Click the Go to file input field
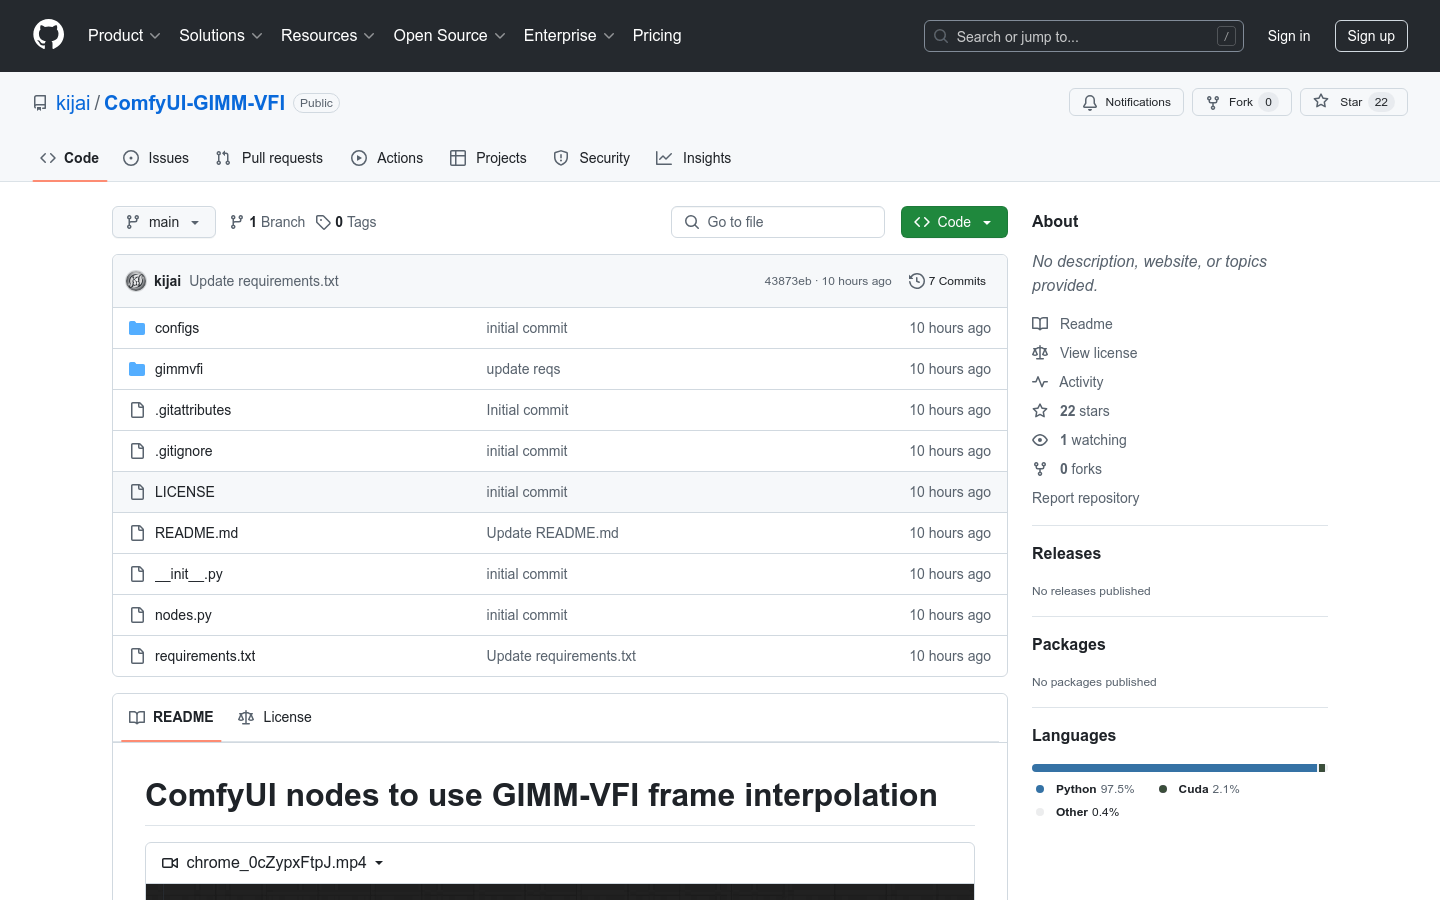Viewport: 1440px width, 900px height. [x=778, y=222]
